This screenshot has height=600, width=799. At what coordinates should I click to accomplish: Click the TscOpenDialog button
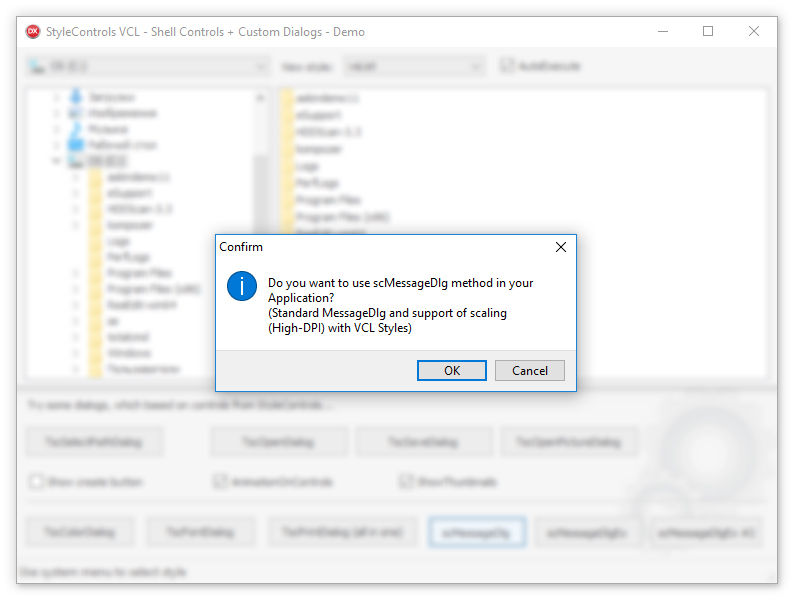coord(279,442)
